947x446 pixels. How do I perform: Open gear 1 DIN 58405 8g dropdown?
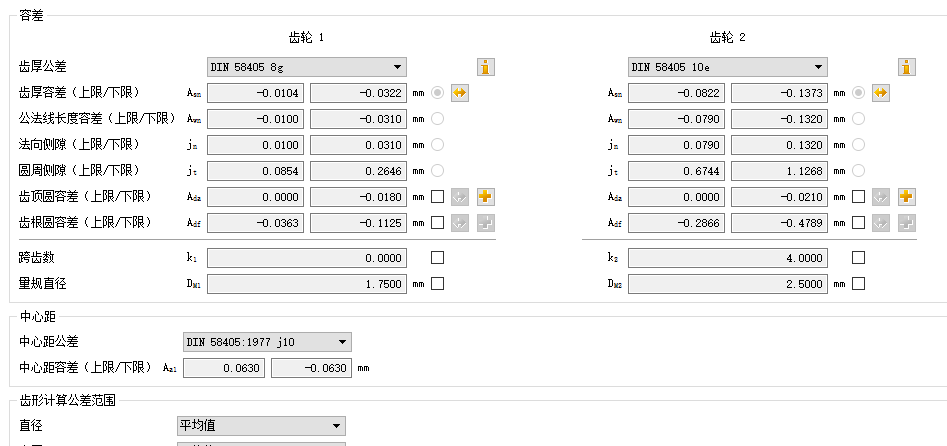pyautogui.click(x=307, y=67)
